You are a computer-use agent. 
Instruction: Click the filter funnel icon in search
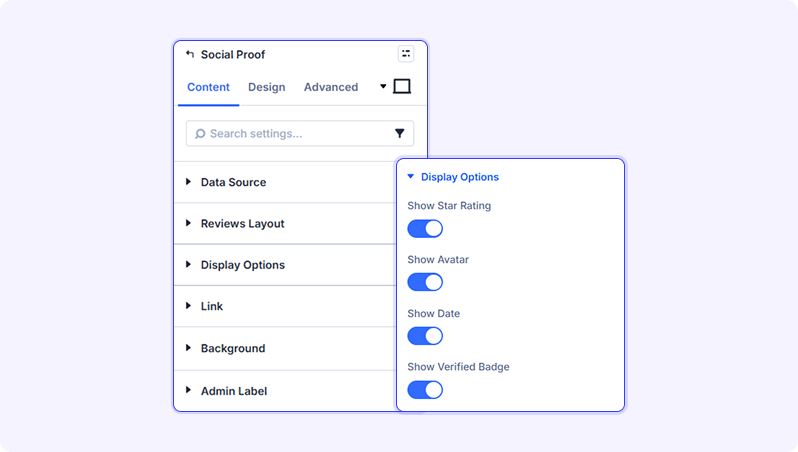400,133
